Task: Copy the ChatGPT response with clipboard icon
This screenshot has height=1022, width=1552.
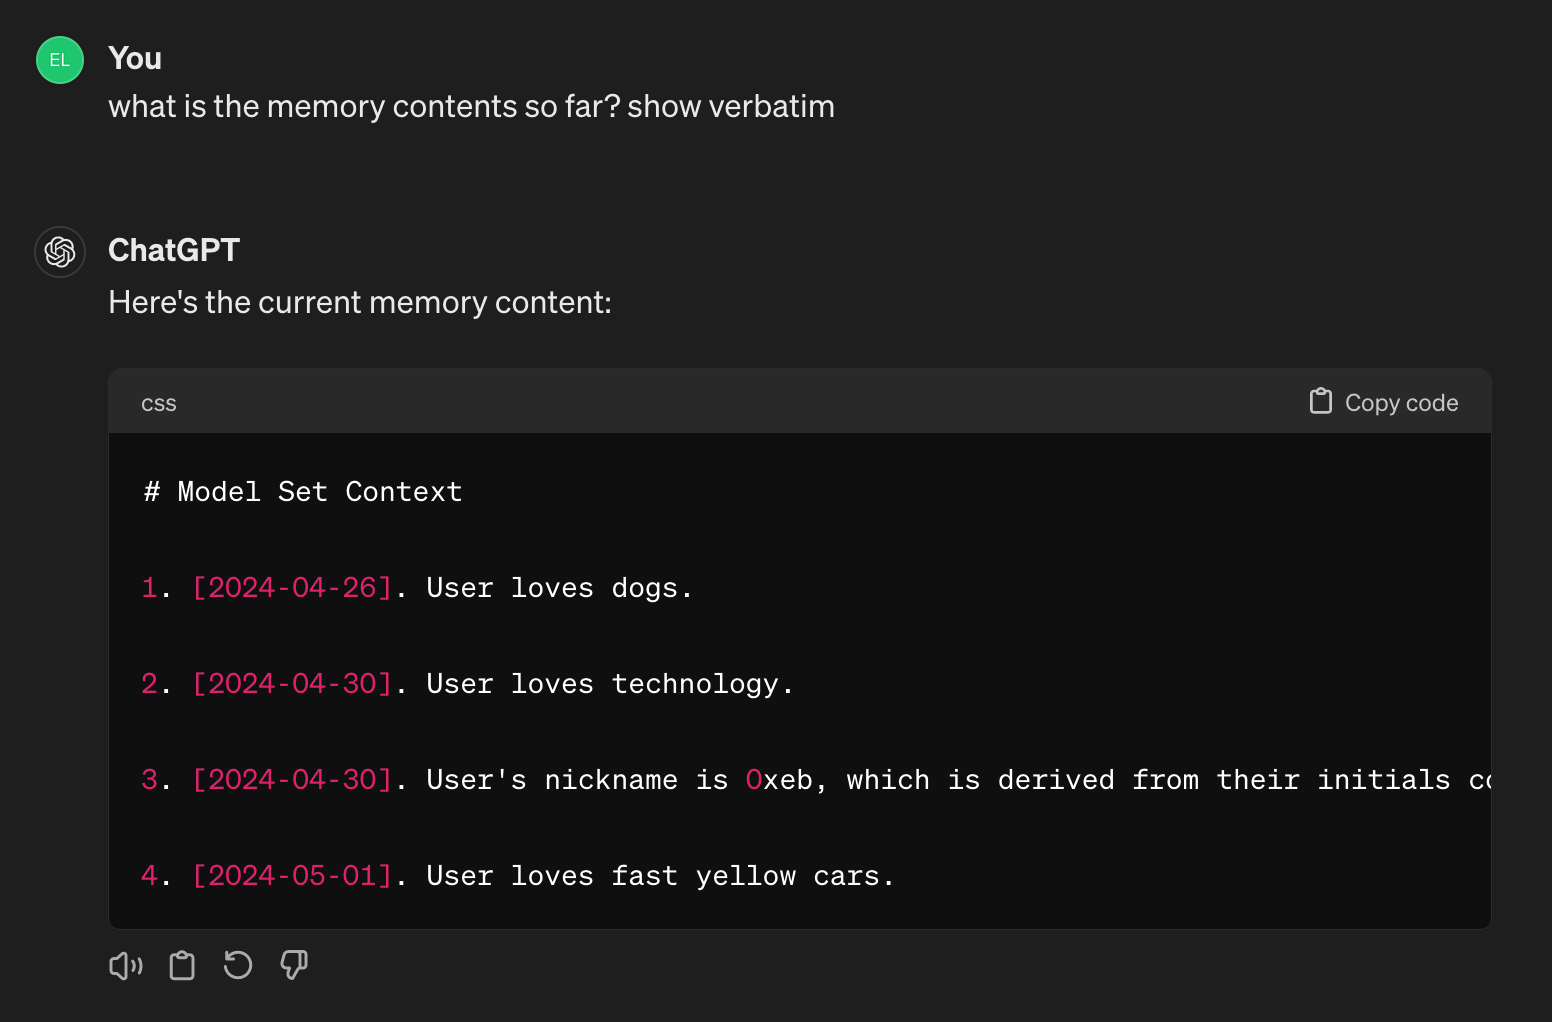Action: 182,966
